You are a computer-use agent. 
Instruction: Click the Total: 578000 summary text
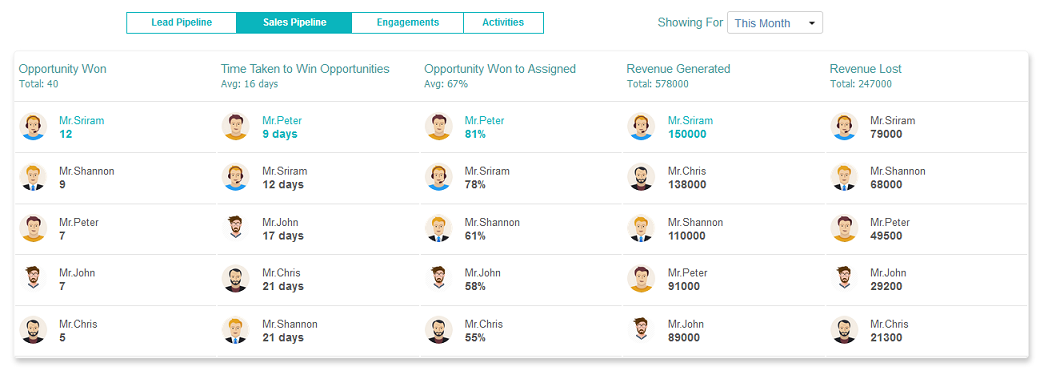658,84
